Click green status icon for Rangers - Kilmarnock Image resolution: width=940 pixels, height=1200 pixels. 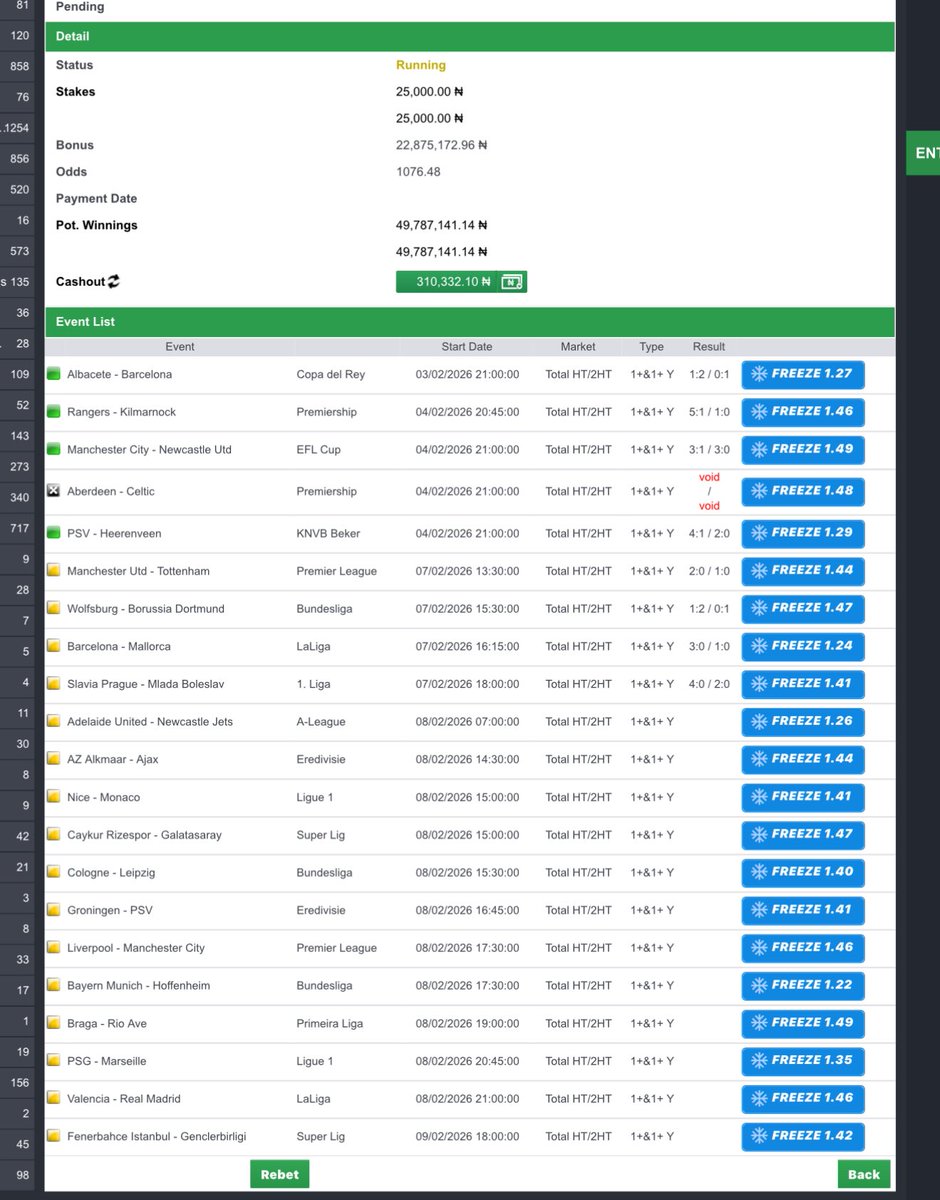coord(54,412)
